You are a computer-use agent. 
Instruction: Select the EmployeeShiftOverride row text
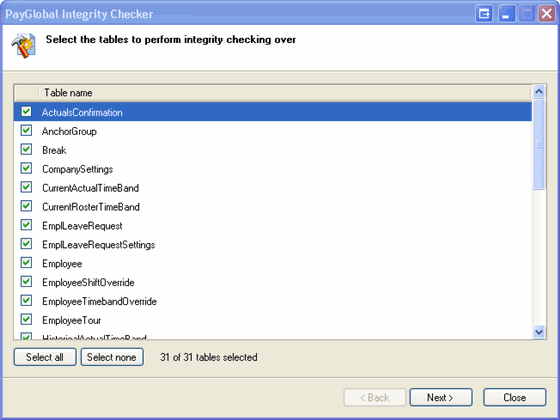pos(88,283)
